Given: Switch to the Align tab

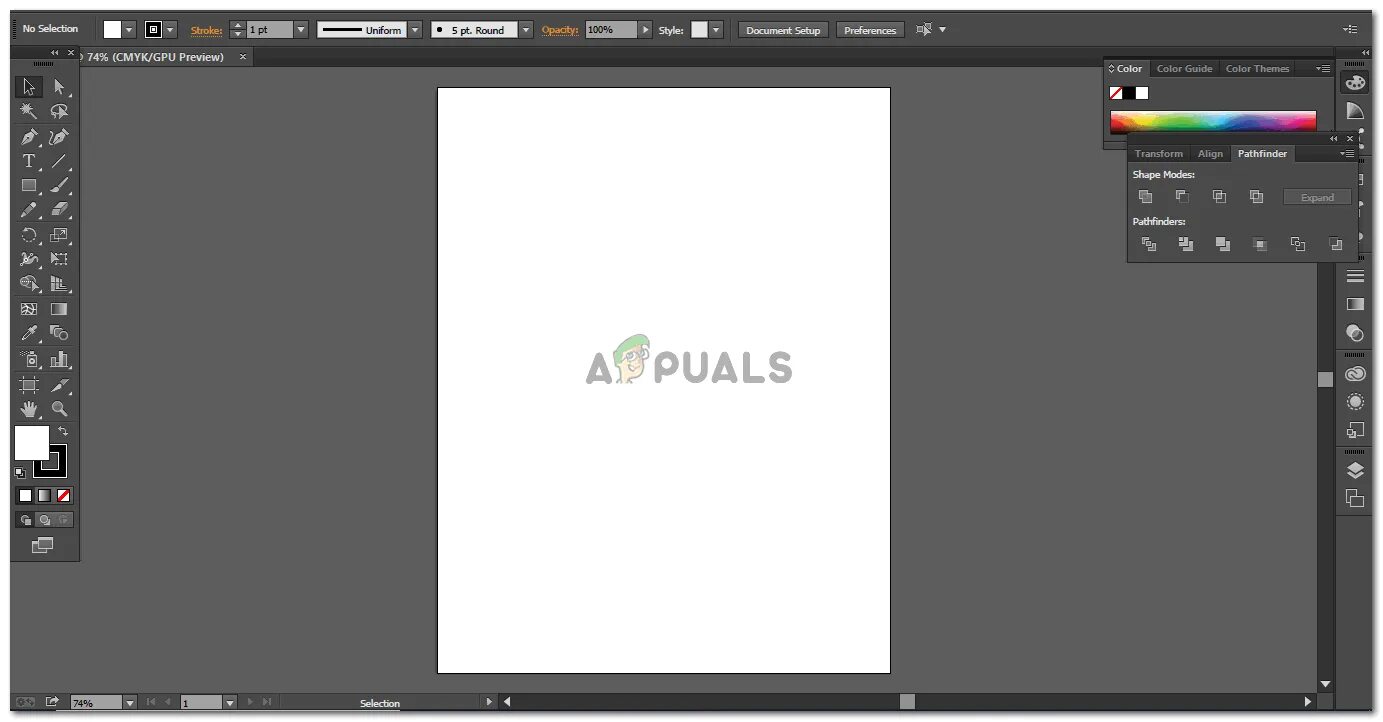Looking at the screenshot, I should pyautogui.click(x=1210, y=154).
